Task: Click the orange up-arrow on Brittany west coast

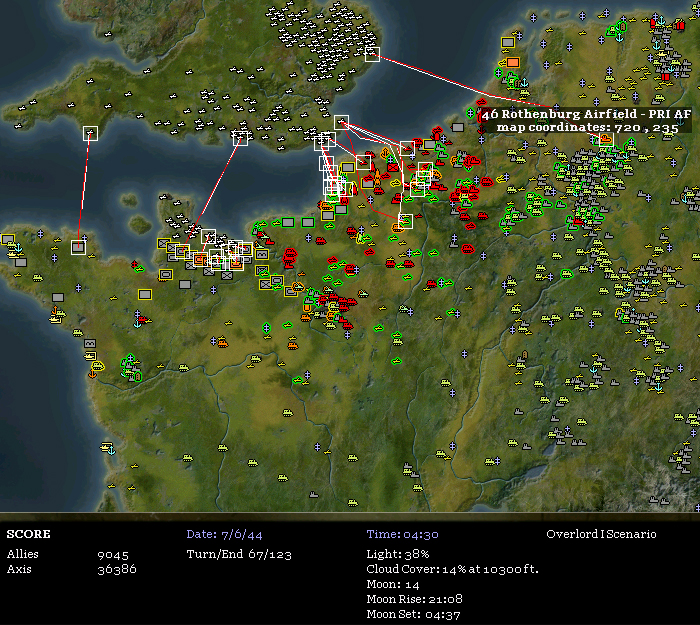Action: [x=54, y=309]
